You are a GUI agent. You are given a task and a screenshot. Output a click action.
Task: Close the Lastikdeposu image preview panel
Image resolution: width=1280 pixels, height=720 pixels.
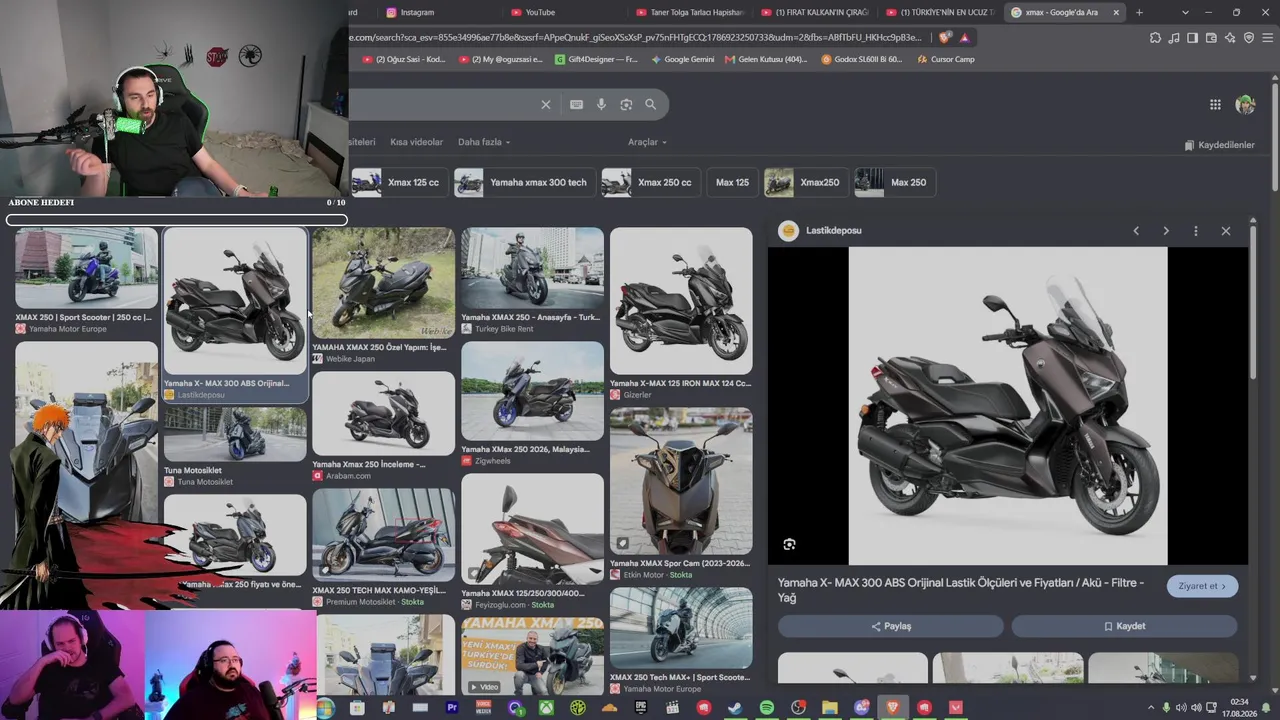(1226, 231)
